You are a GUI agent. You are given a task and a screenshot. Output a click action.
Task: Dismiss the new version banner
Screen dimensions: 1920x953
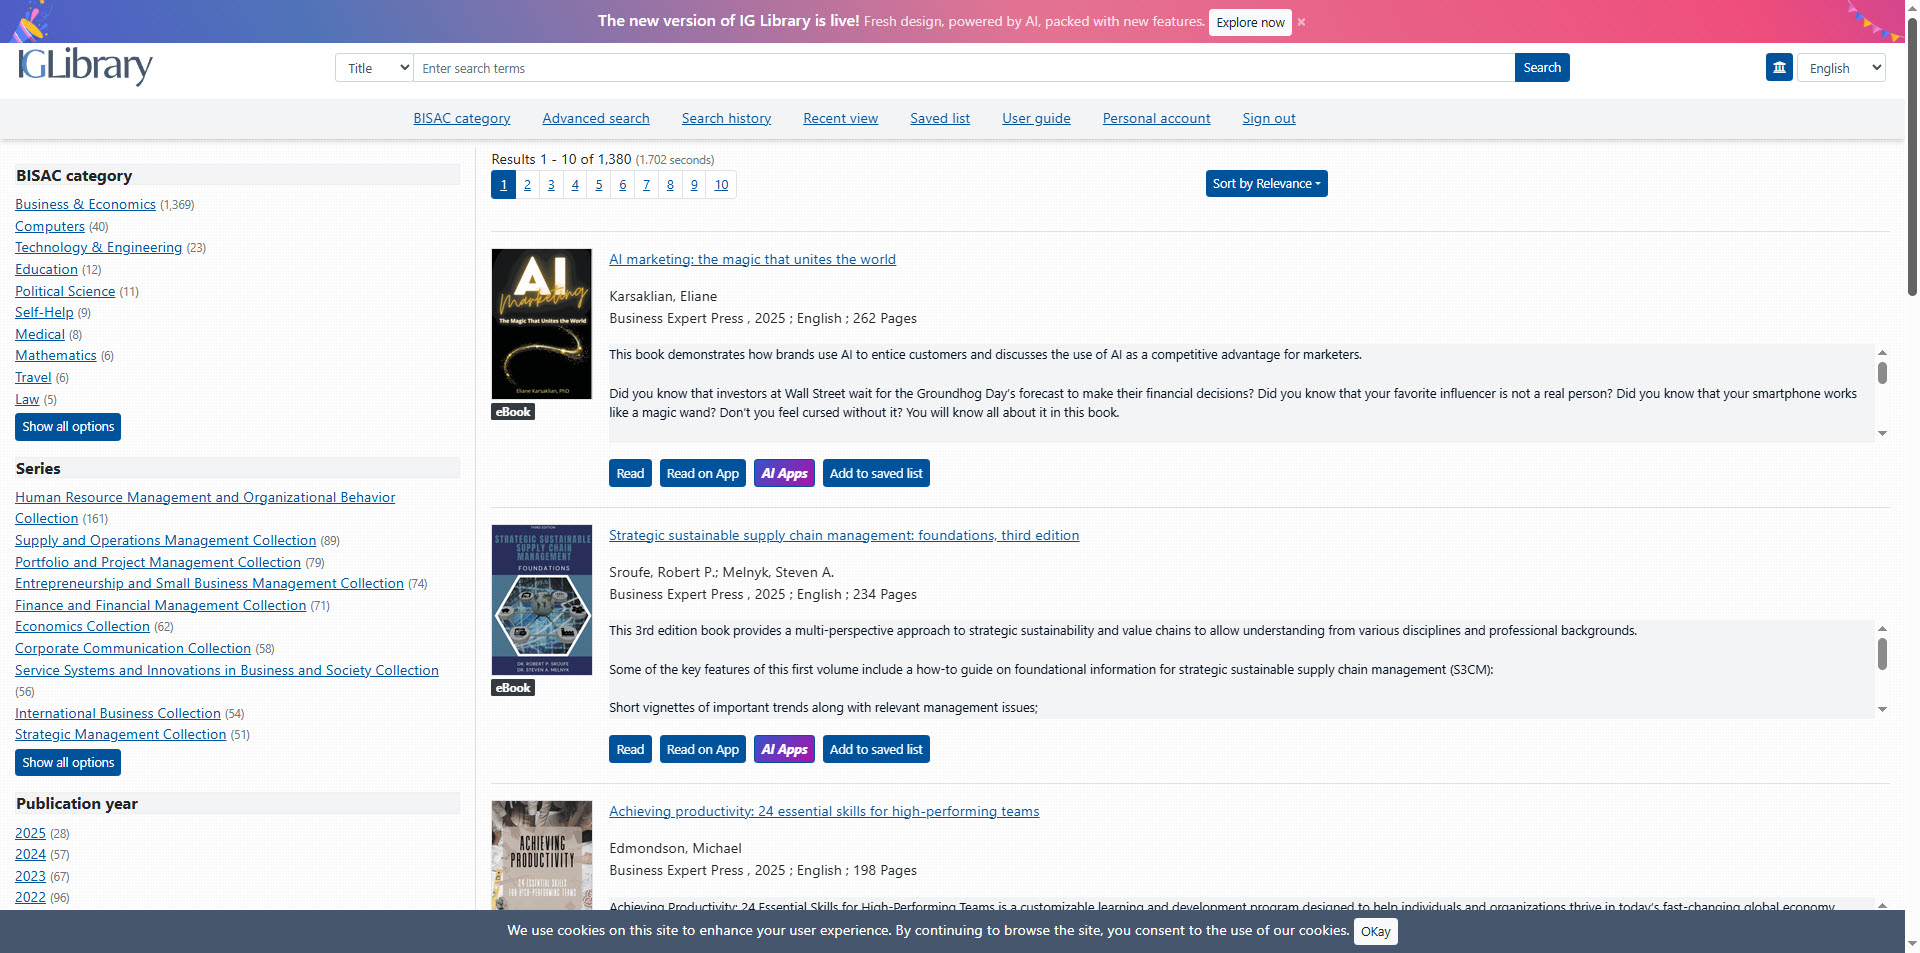(1301, 22)
